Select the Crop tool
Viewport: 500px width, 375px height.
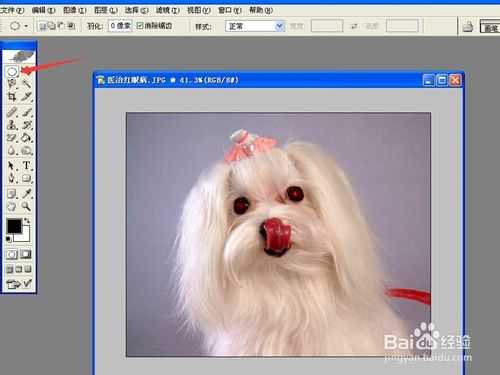12,97
